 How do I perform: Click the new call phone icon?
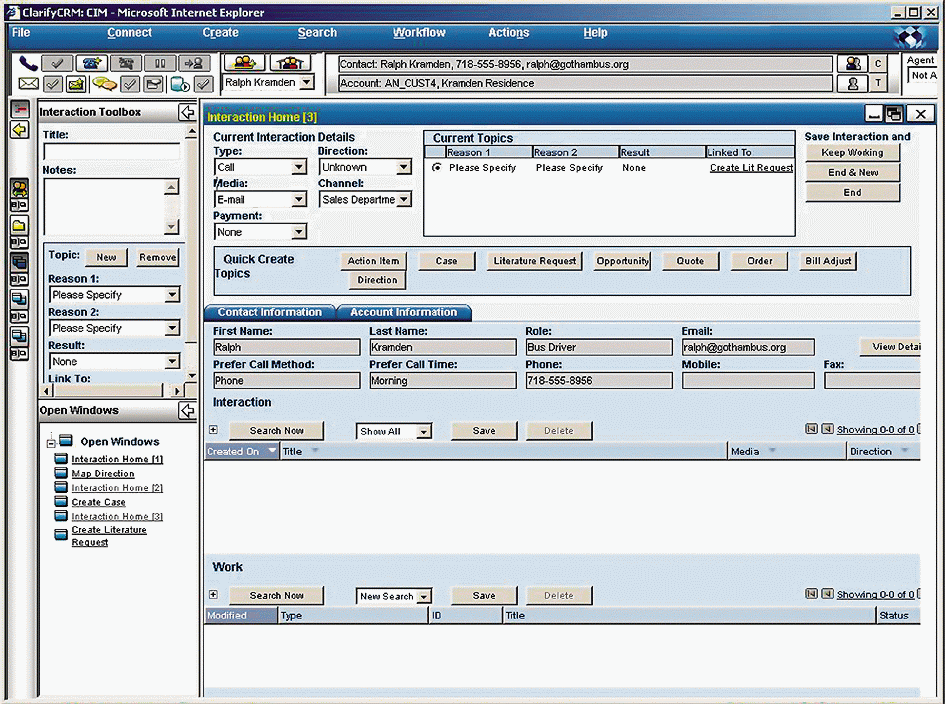(x=92, y=63)
